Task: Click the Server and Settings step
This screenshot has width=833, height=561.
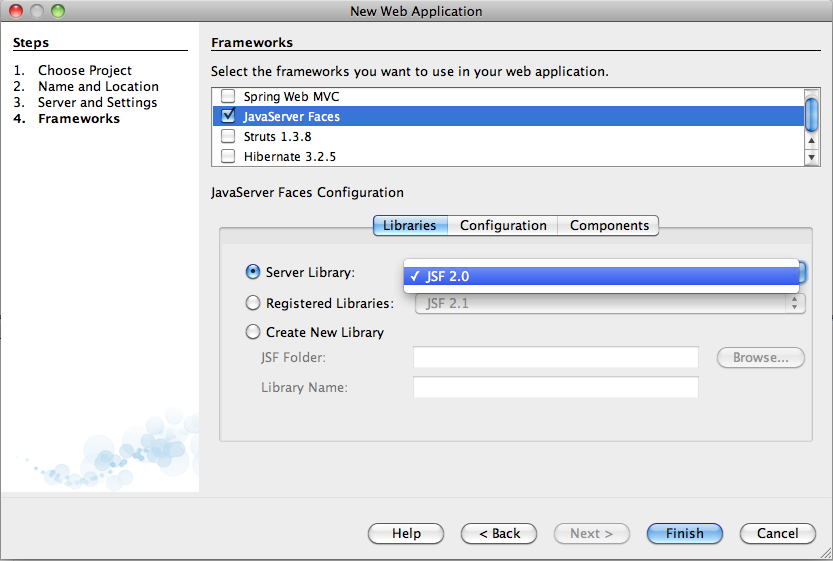Action: 98,102
